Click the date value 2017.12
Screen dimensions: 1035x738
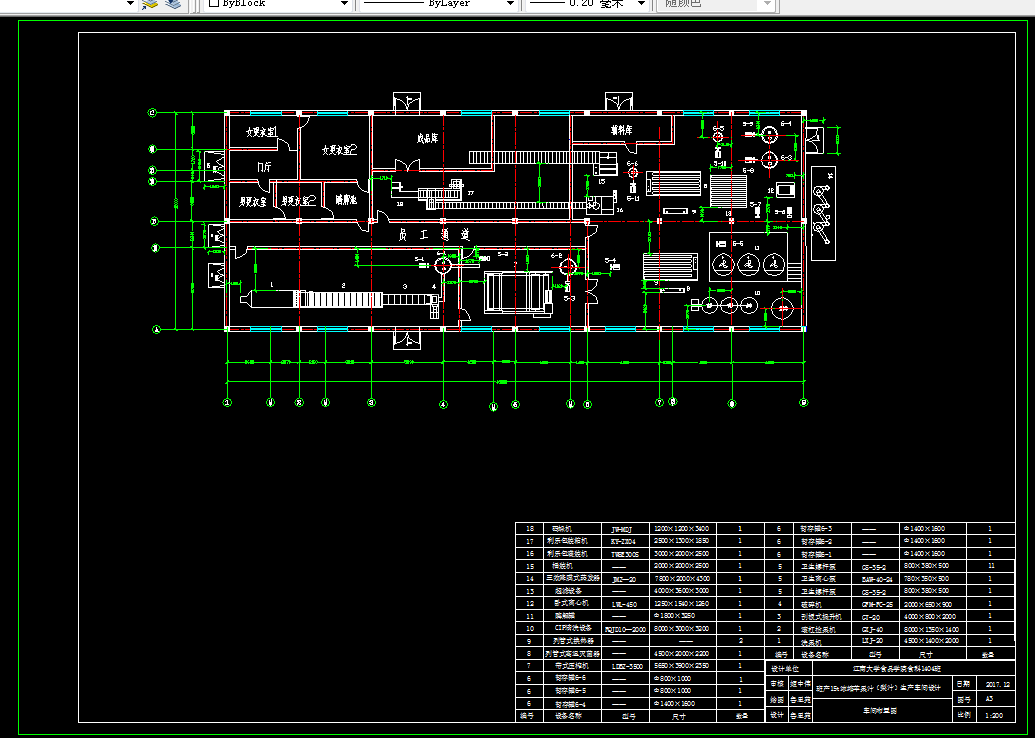coord(997,685)
